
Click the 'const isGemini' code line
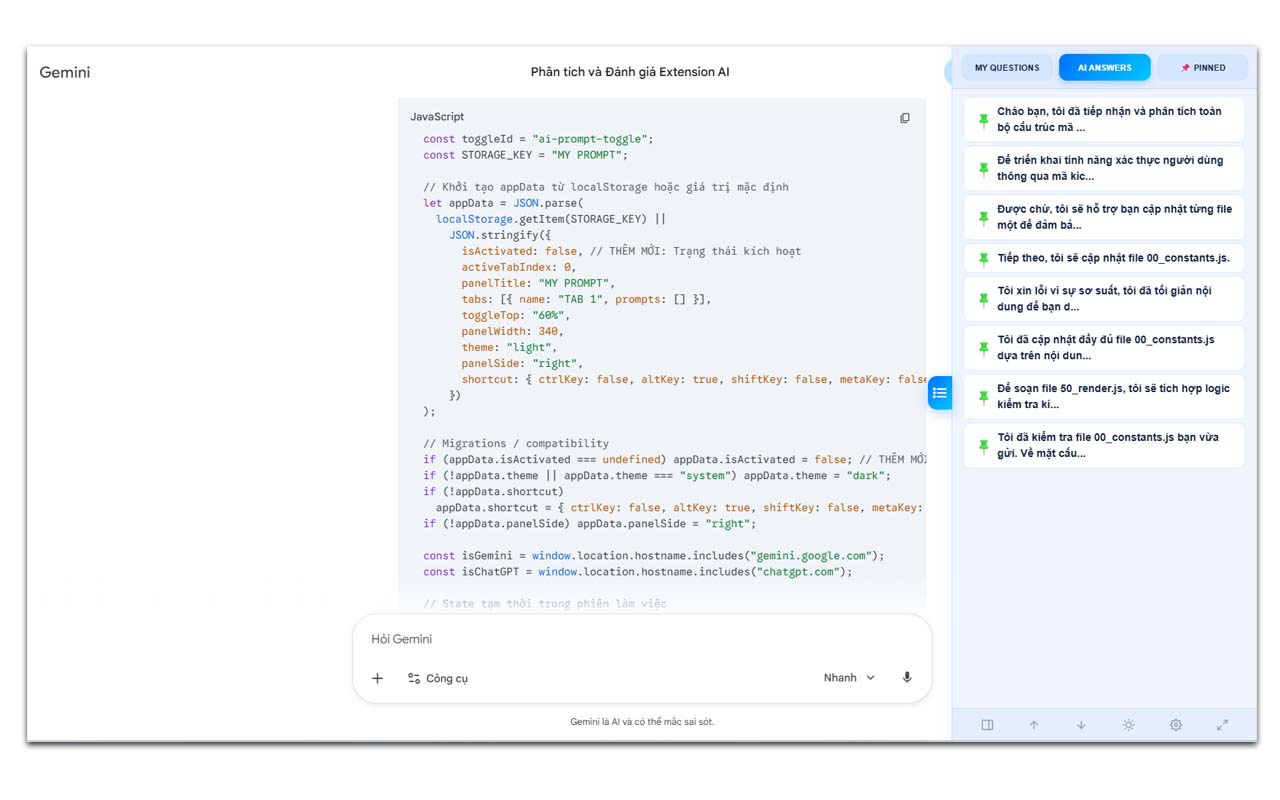pos(654,555)
